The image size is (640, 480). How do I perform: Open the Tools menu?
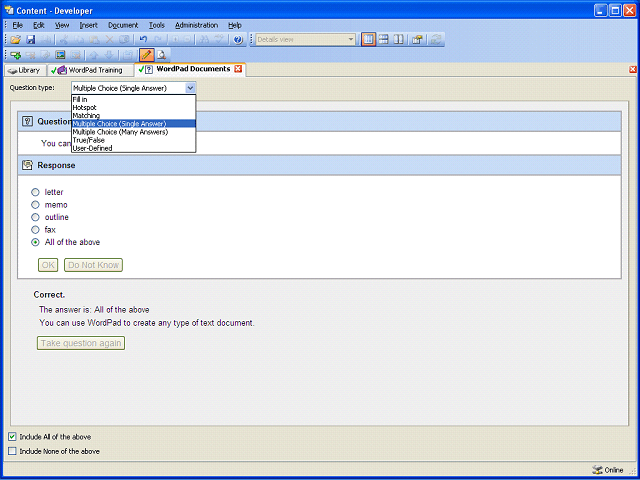click(x=157, y=25)
